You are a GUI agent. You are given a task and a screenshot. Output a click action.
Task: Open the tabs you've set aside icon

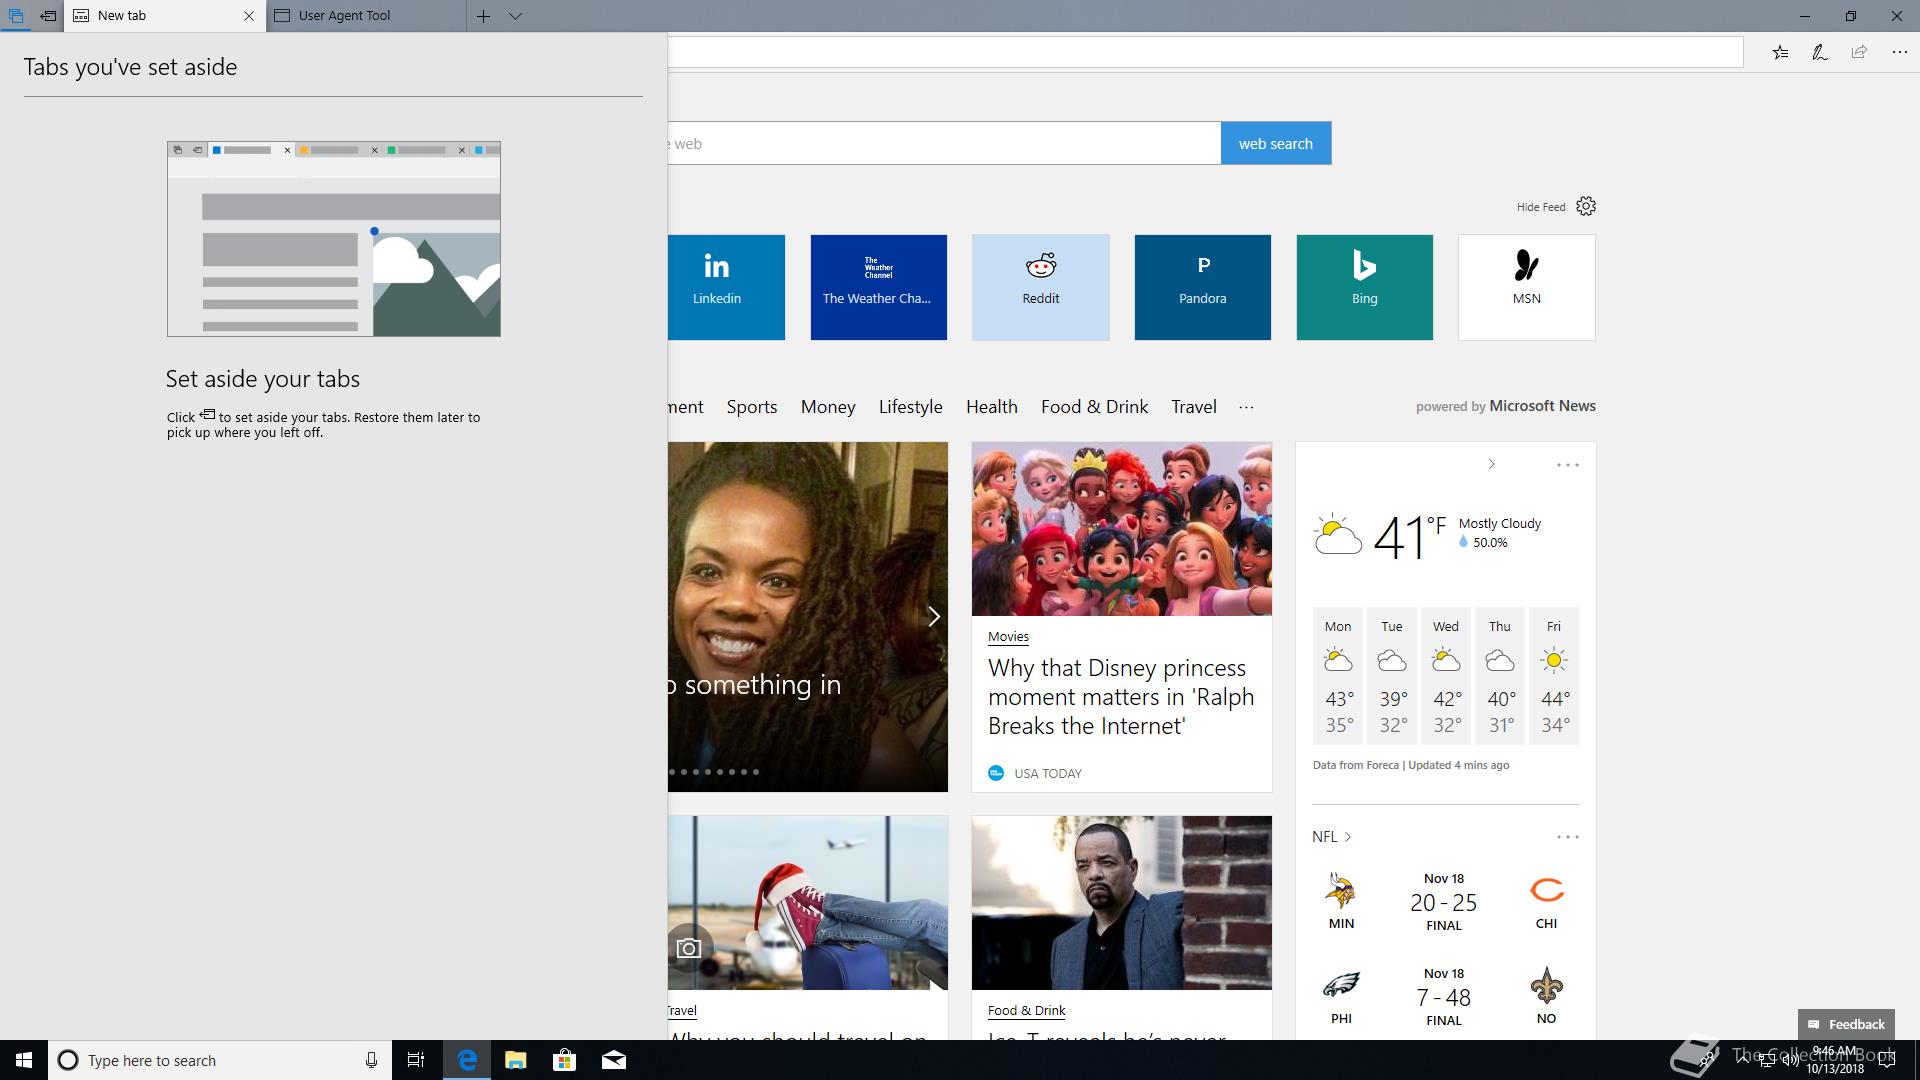(16, 16)
